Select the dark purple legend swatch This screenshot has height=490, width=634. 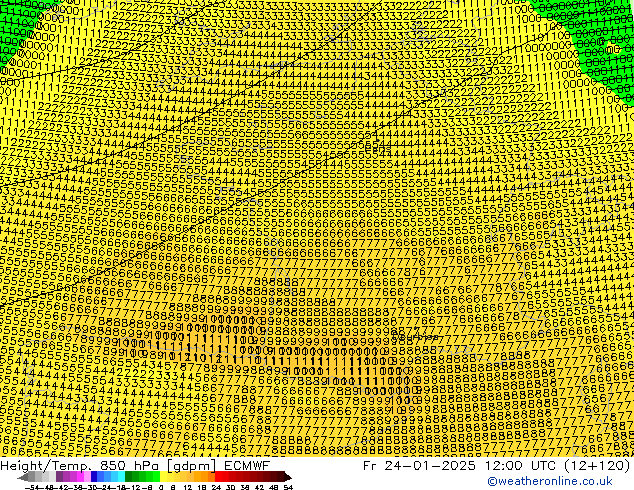tap(59, 477)
